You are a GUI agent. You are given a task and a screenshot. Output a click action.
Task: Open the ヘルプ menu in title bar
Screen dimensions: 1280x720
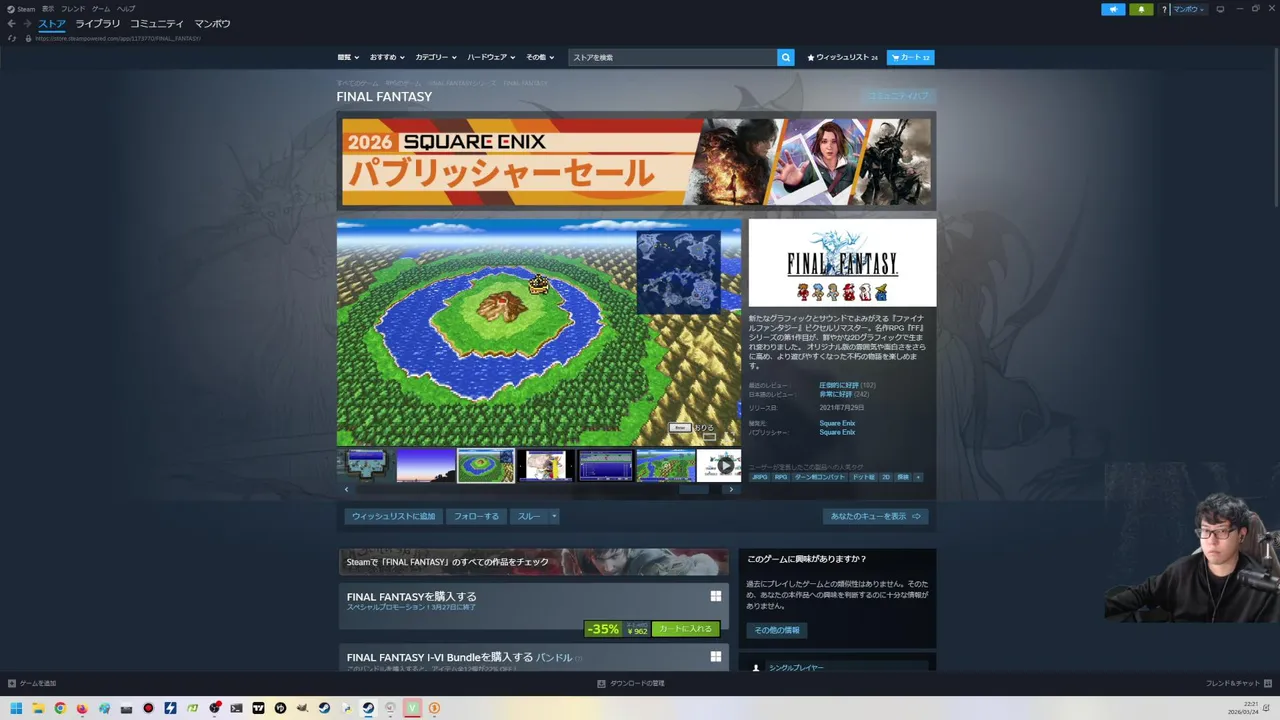(126, 9)
